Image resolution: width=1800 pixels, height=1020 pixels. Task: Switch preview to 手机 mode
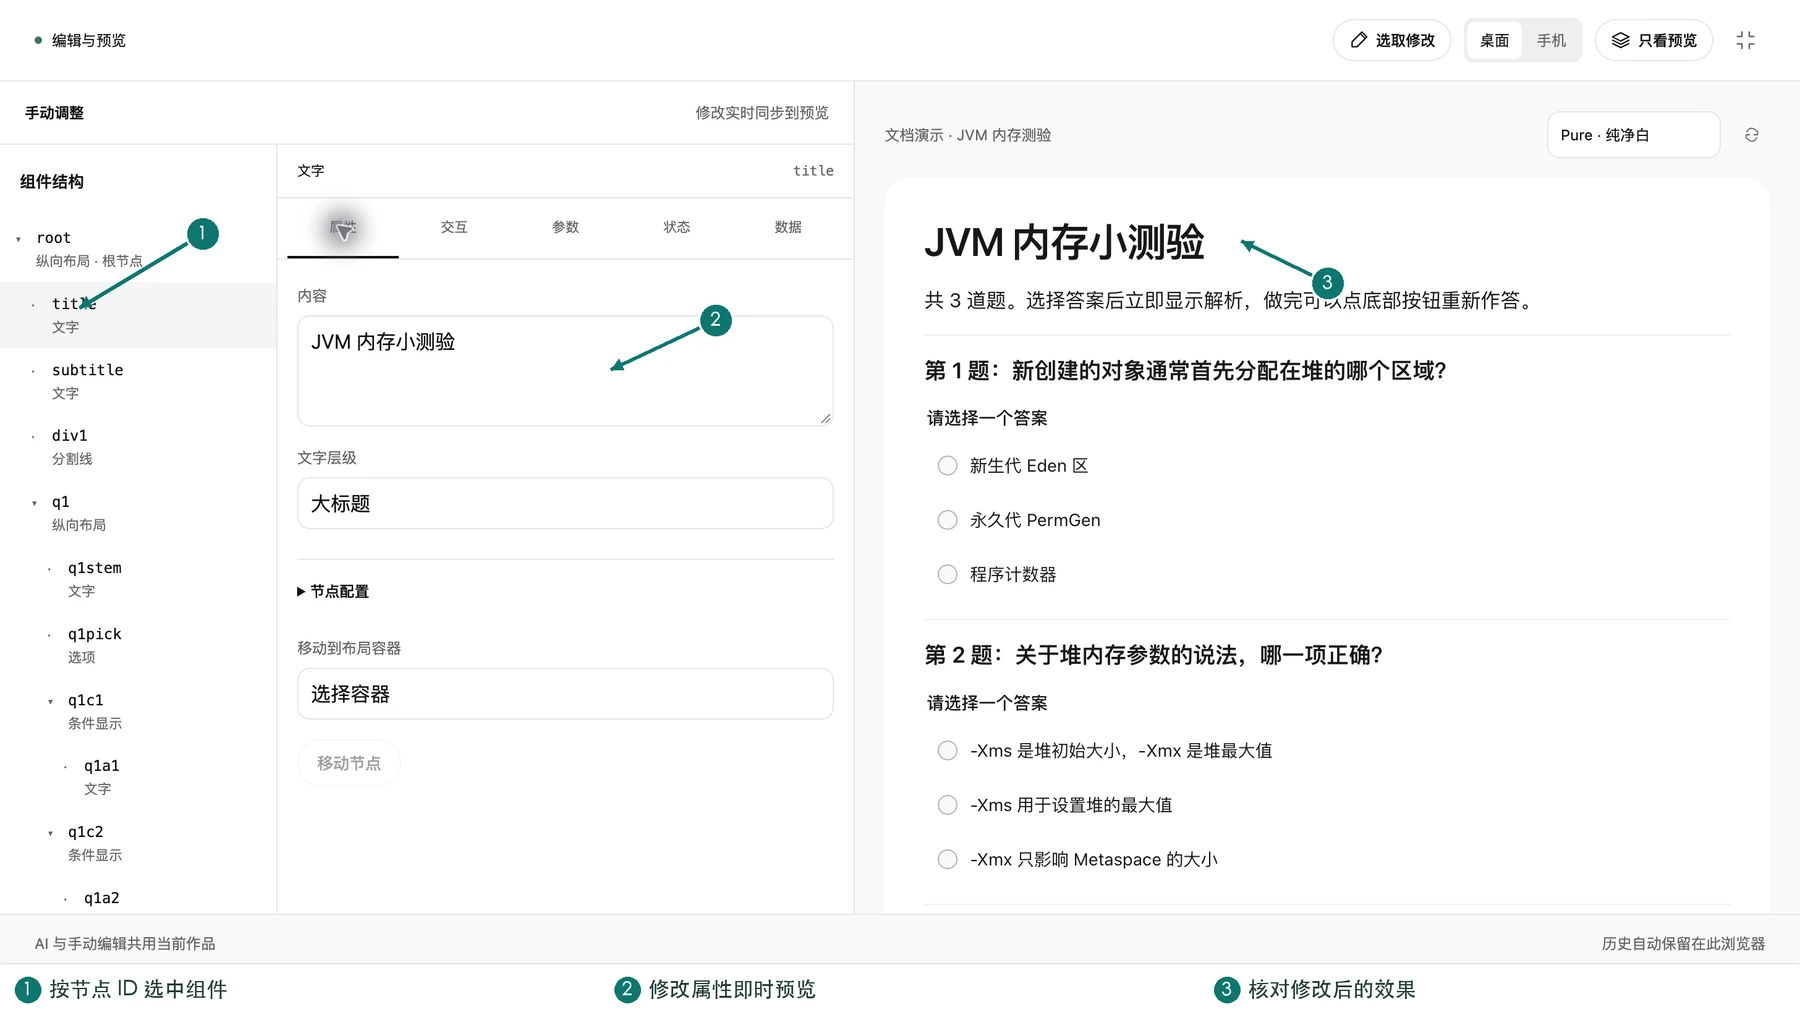1551,40
